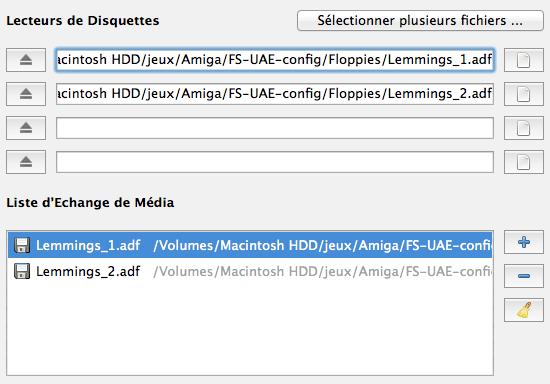Remove selected media with minus button

click(x=524, y=276)
